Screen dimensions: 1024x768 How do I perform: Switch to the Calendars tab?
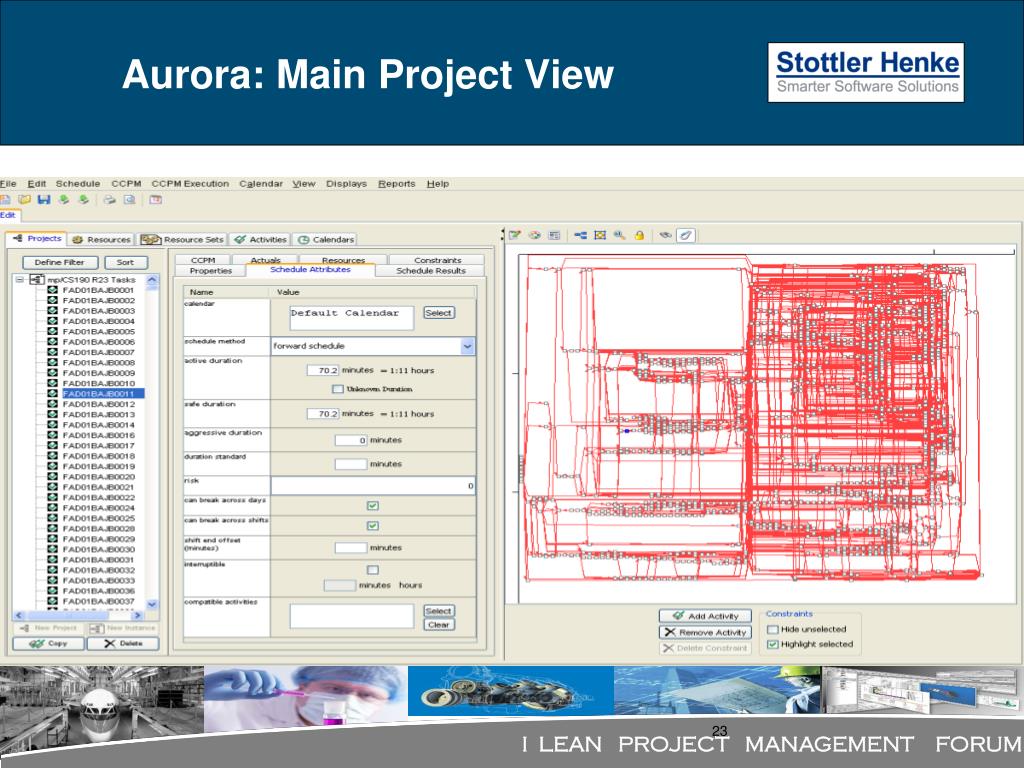[325, 240]
